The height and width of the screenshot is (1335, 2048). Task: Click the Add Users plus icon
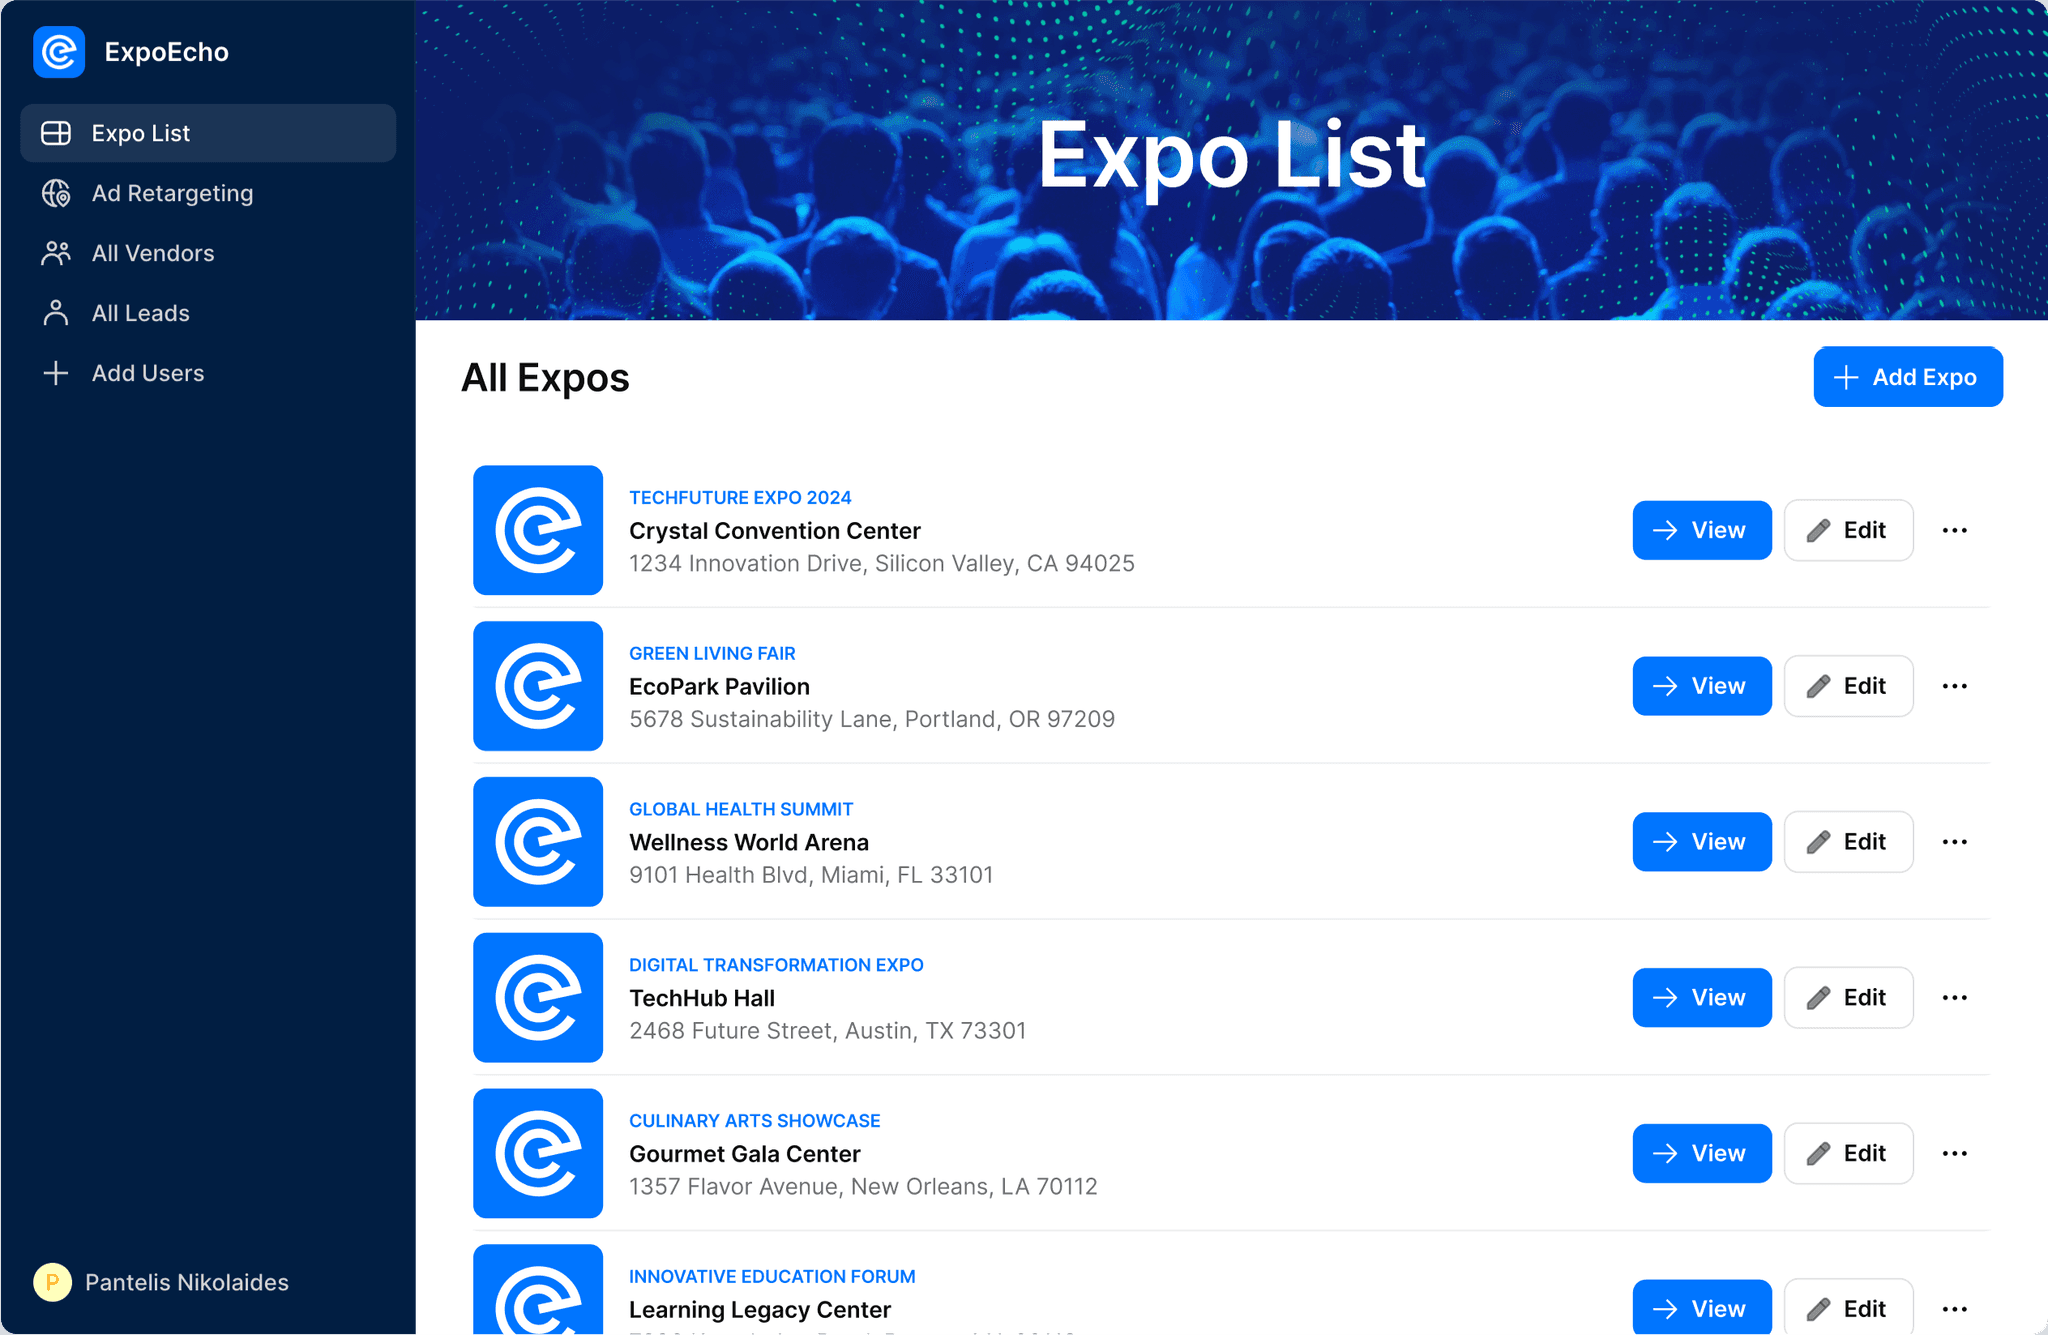tap(56, 373)
